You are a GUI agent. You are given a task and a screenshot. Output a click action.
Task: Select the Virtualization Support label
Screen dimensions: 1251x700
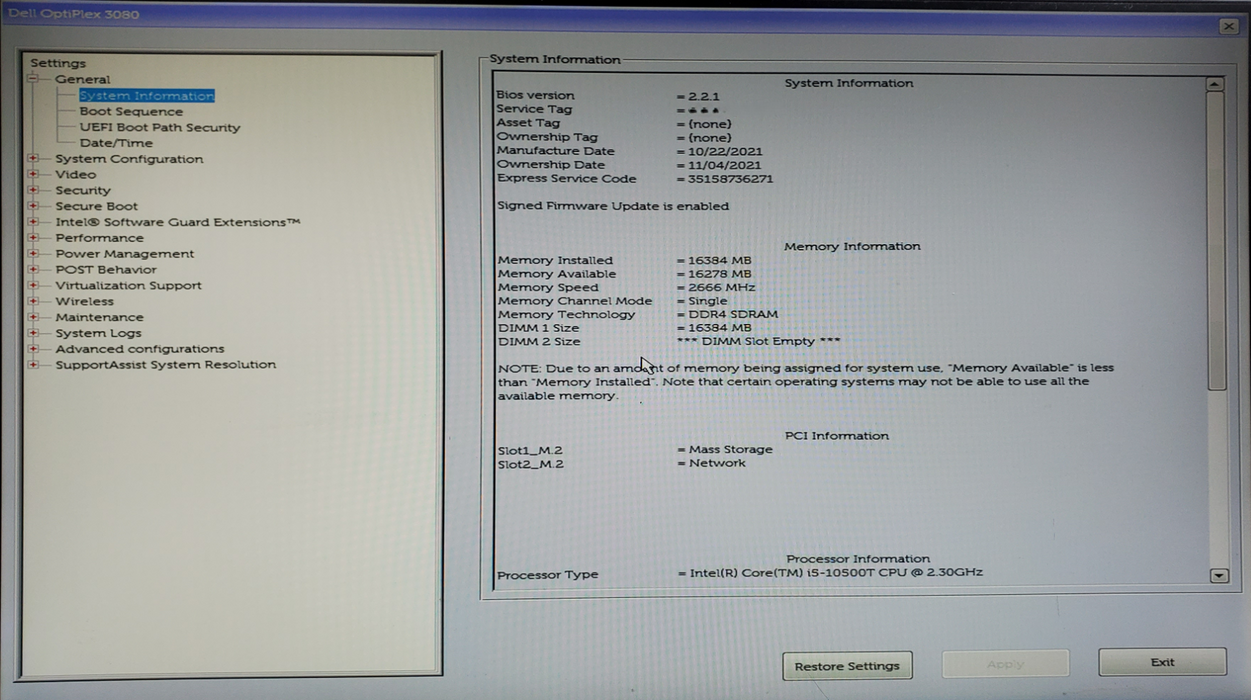coord(128,285)
